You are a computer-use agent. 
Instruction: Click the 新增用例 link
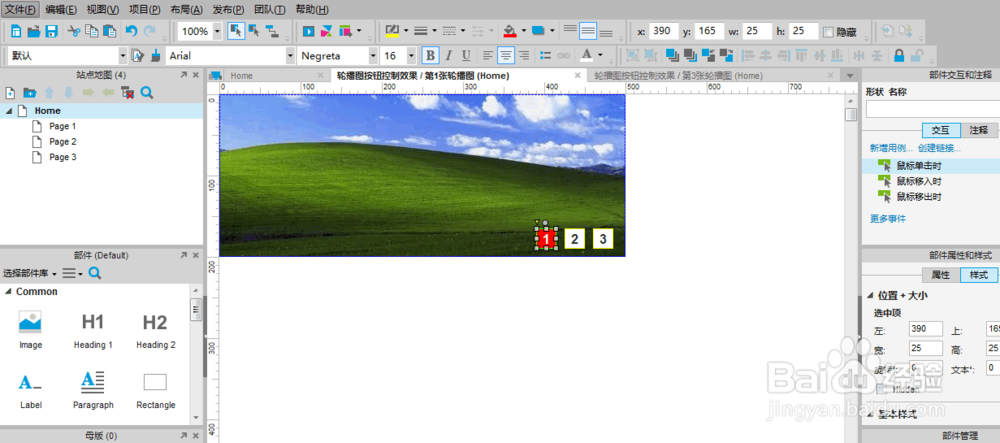tap(891, 149)
